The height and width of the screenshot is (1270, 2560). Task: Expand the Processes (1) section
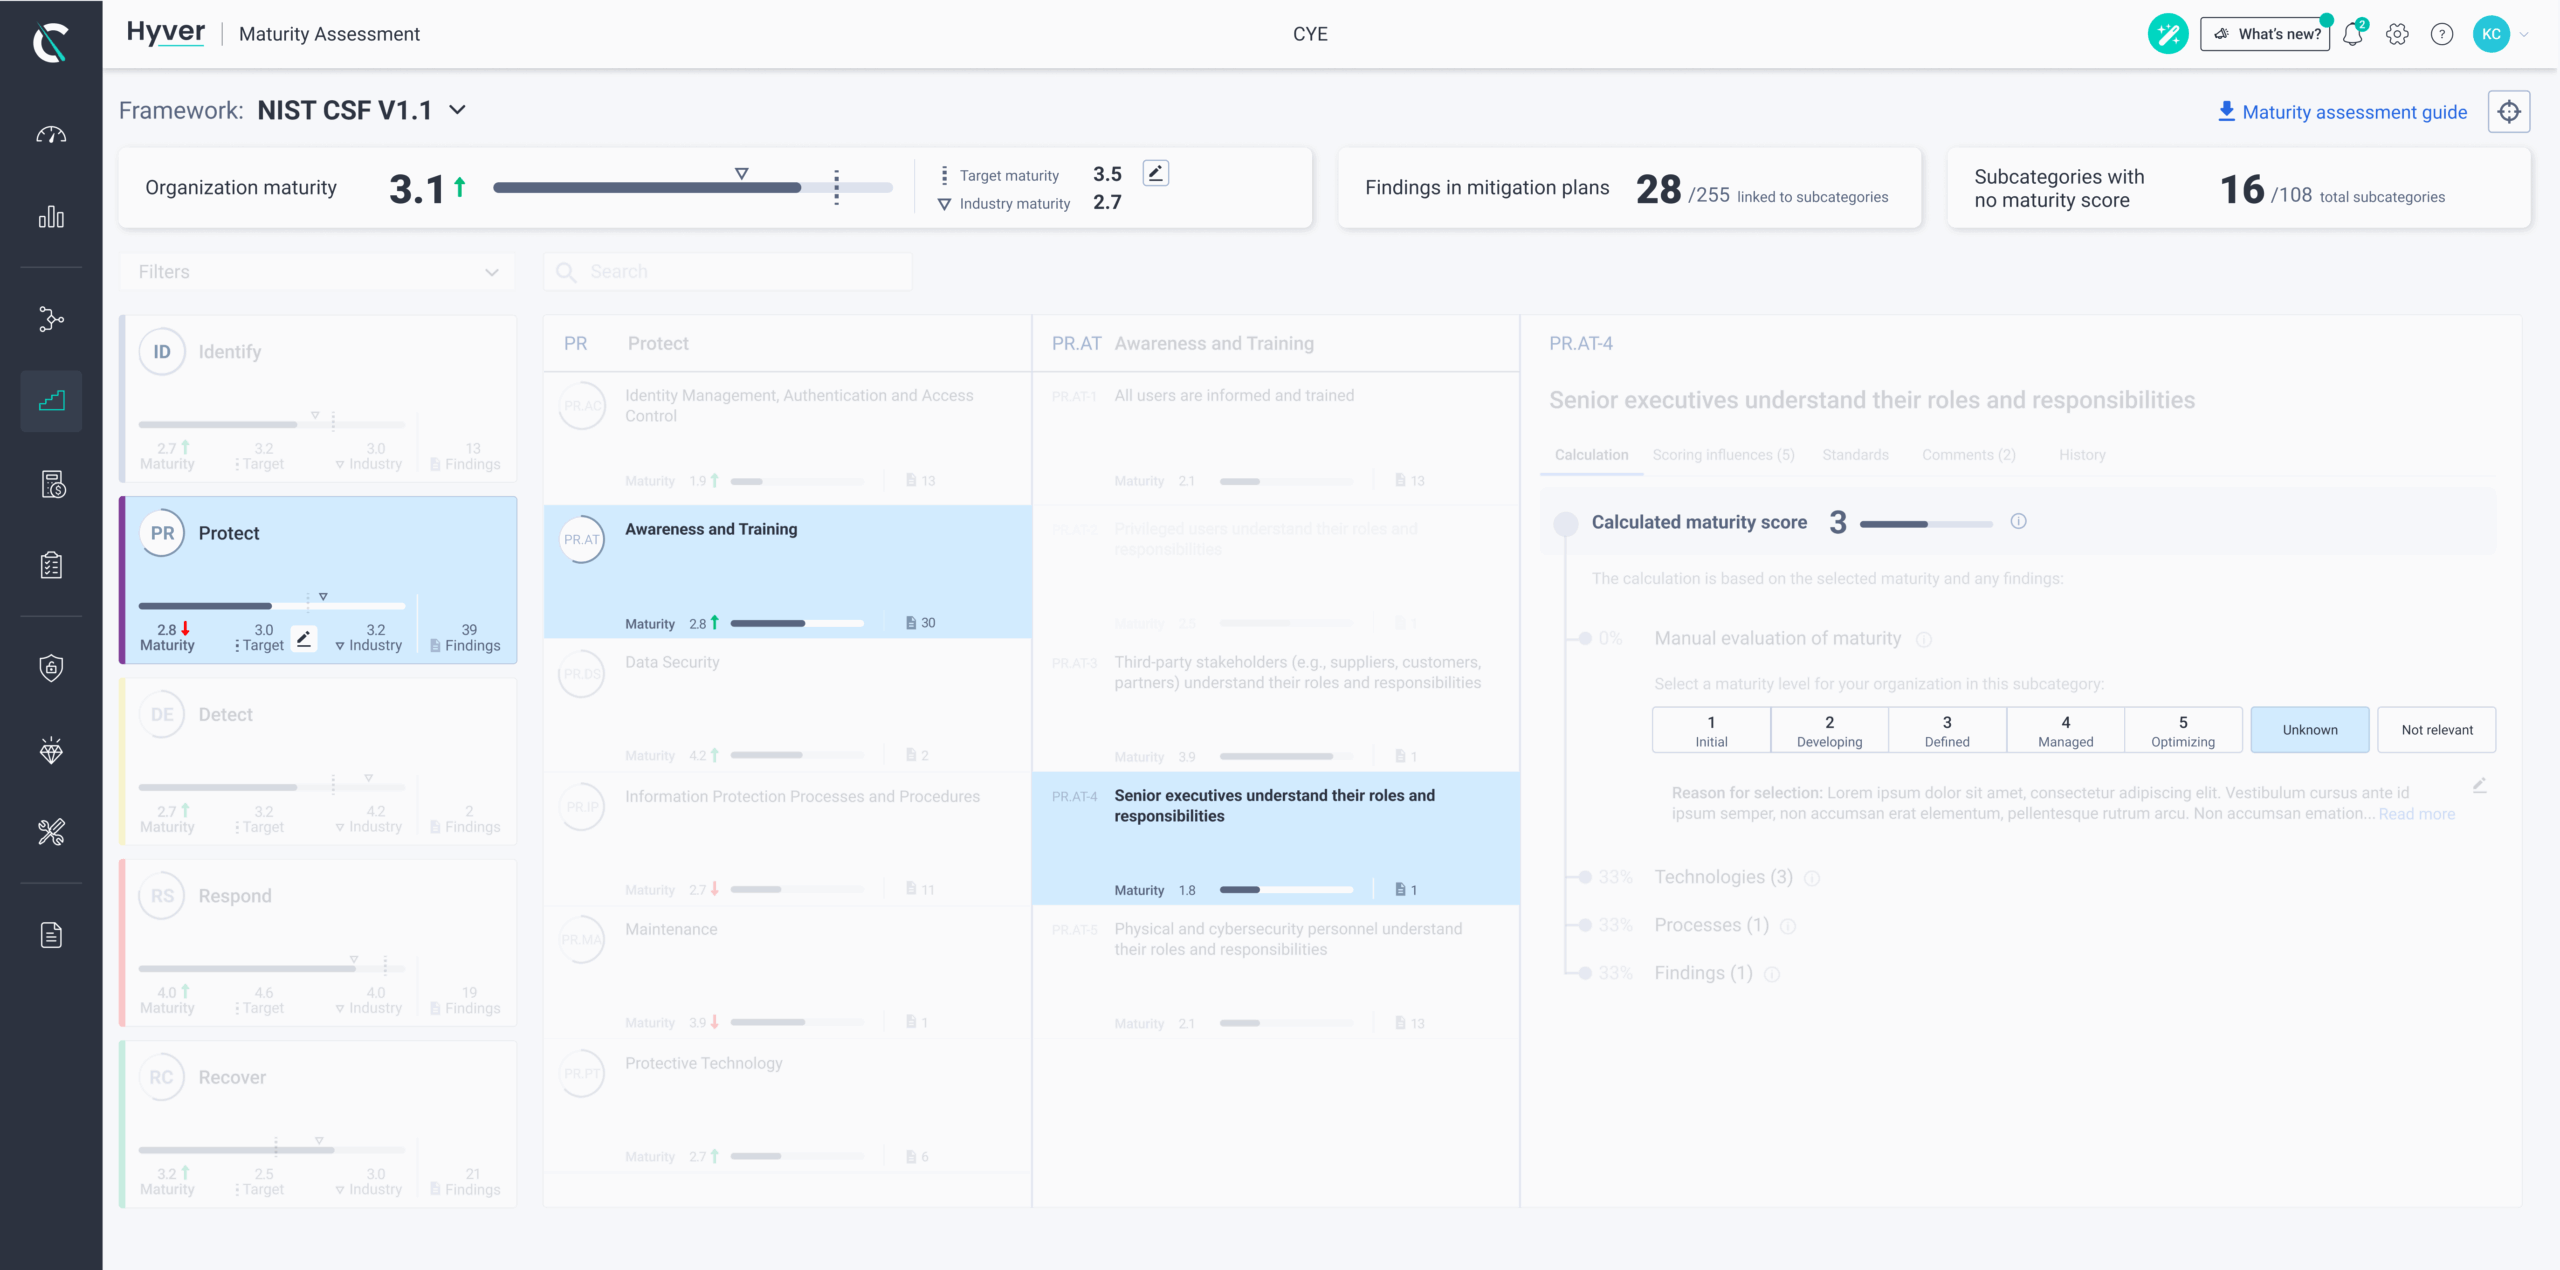(x=1711, y=925)
